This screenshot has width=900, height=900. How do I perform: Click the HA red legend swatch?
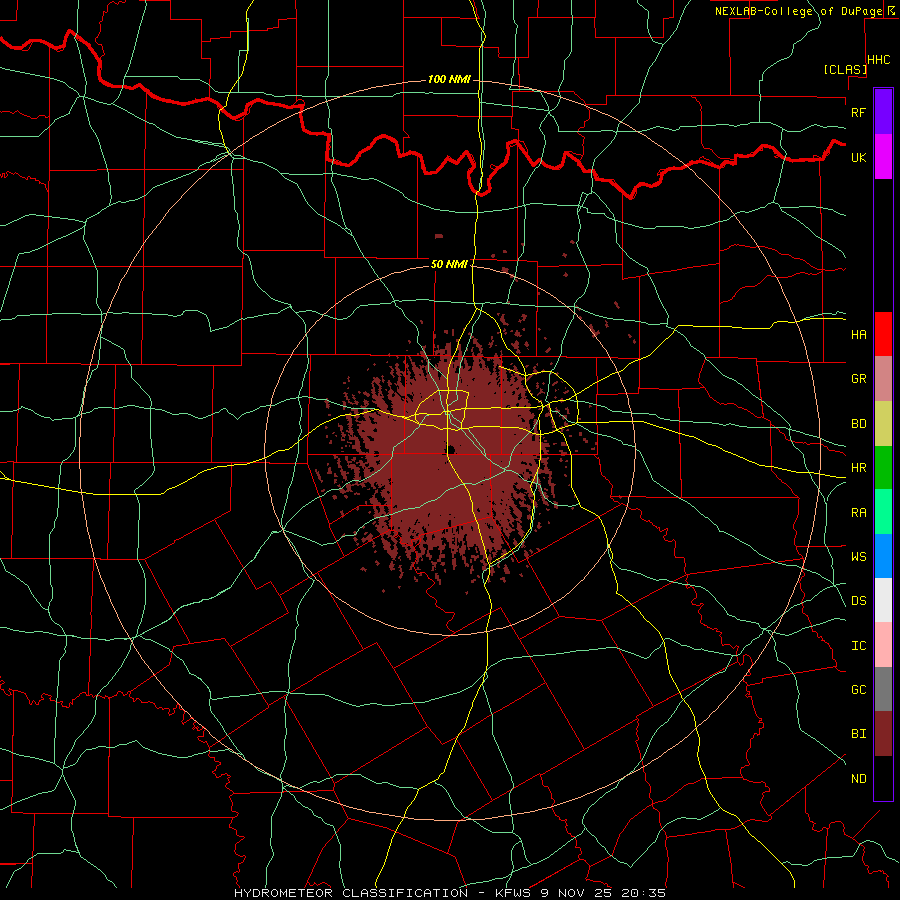coord(883,334)
